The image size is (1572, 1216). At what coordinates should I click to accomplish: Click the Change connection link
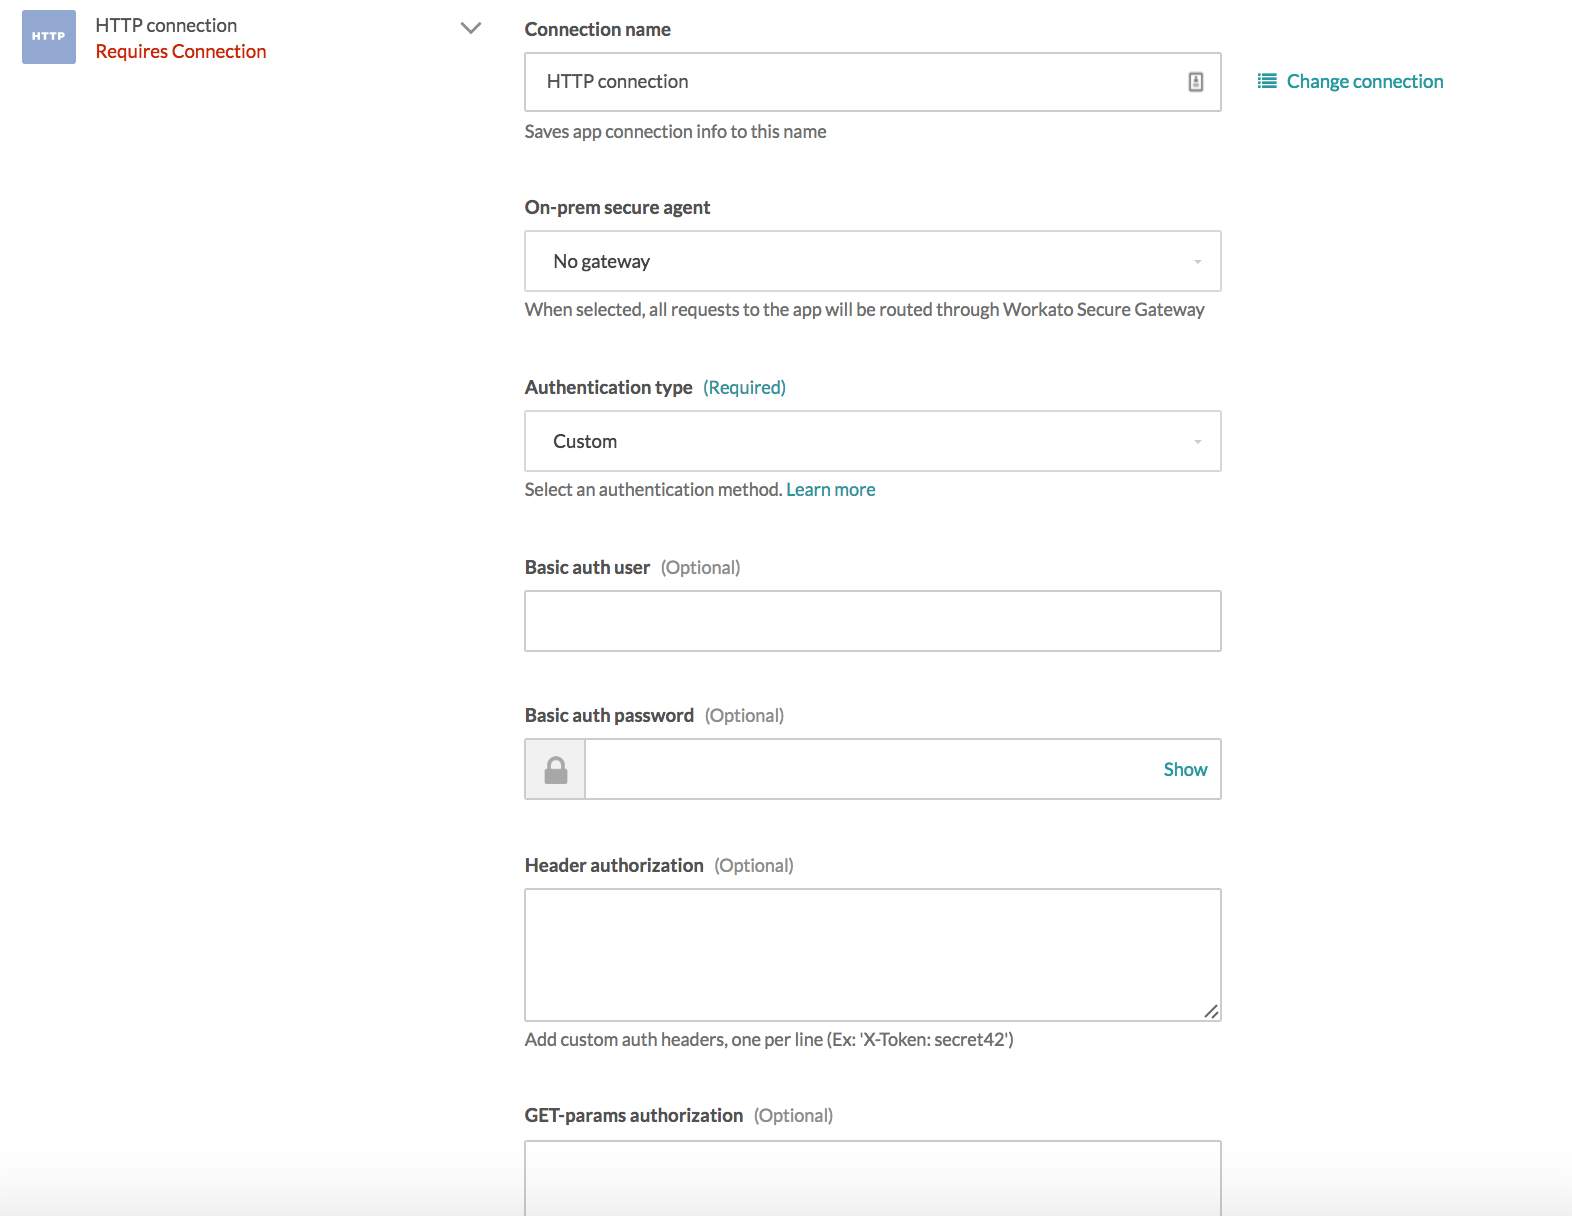click(1364, 81)
